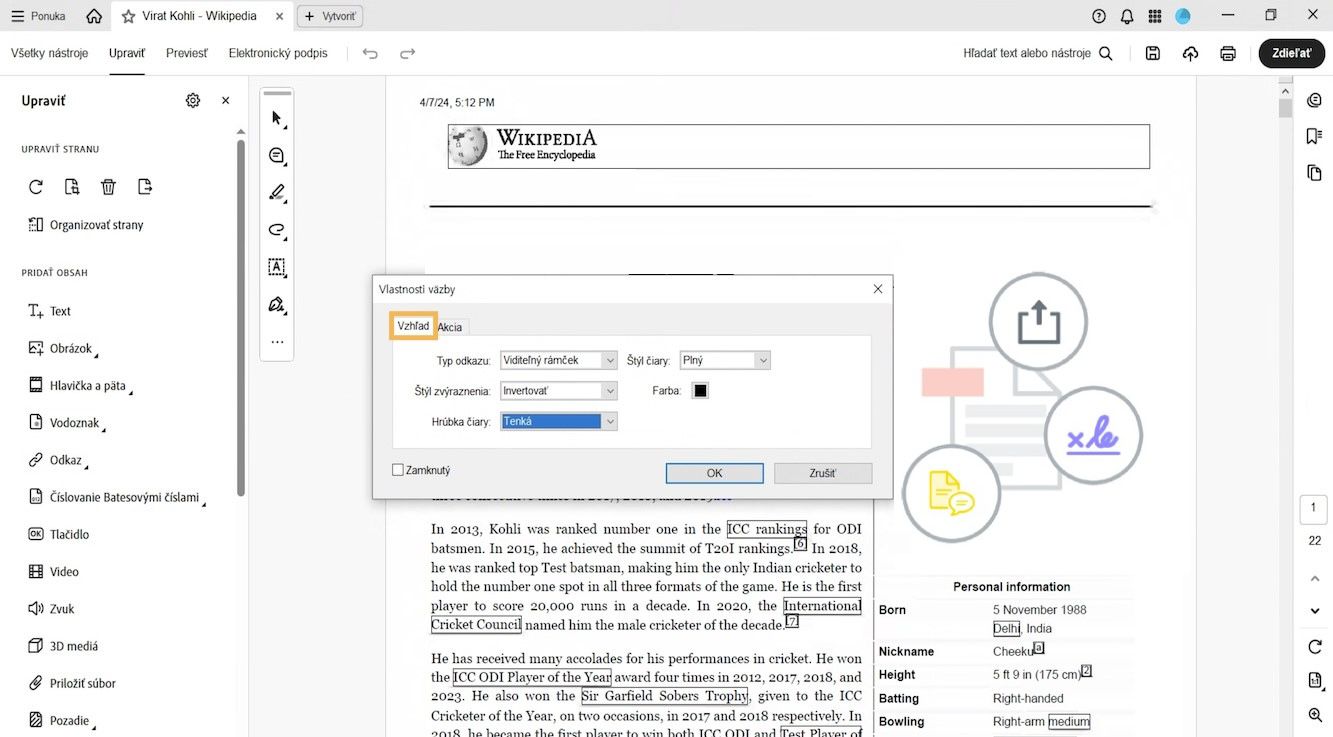This screenshot has width=1333, height=737.
Task: Open Štýl čiary dropdown
Action: pyautogui.click(x=725, y=360)
